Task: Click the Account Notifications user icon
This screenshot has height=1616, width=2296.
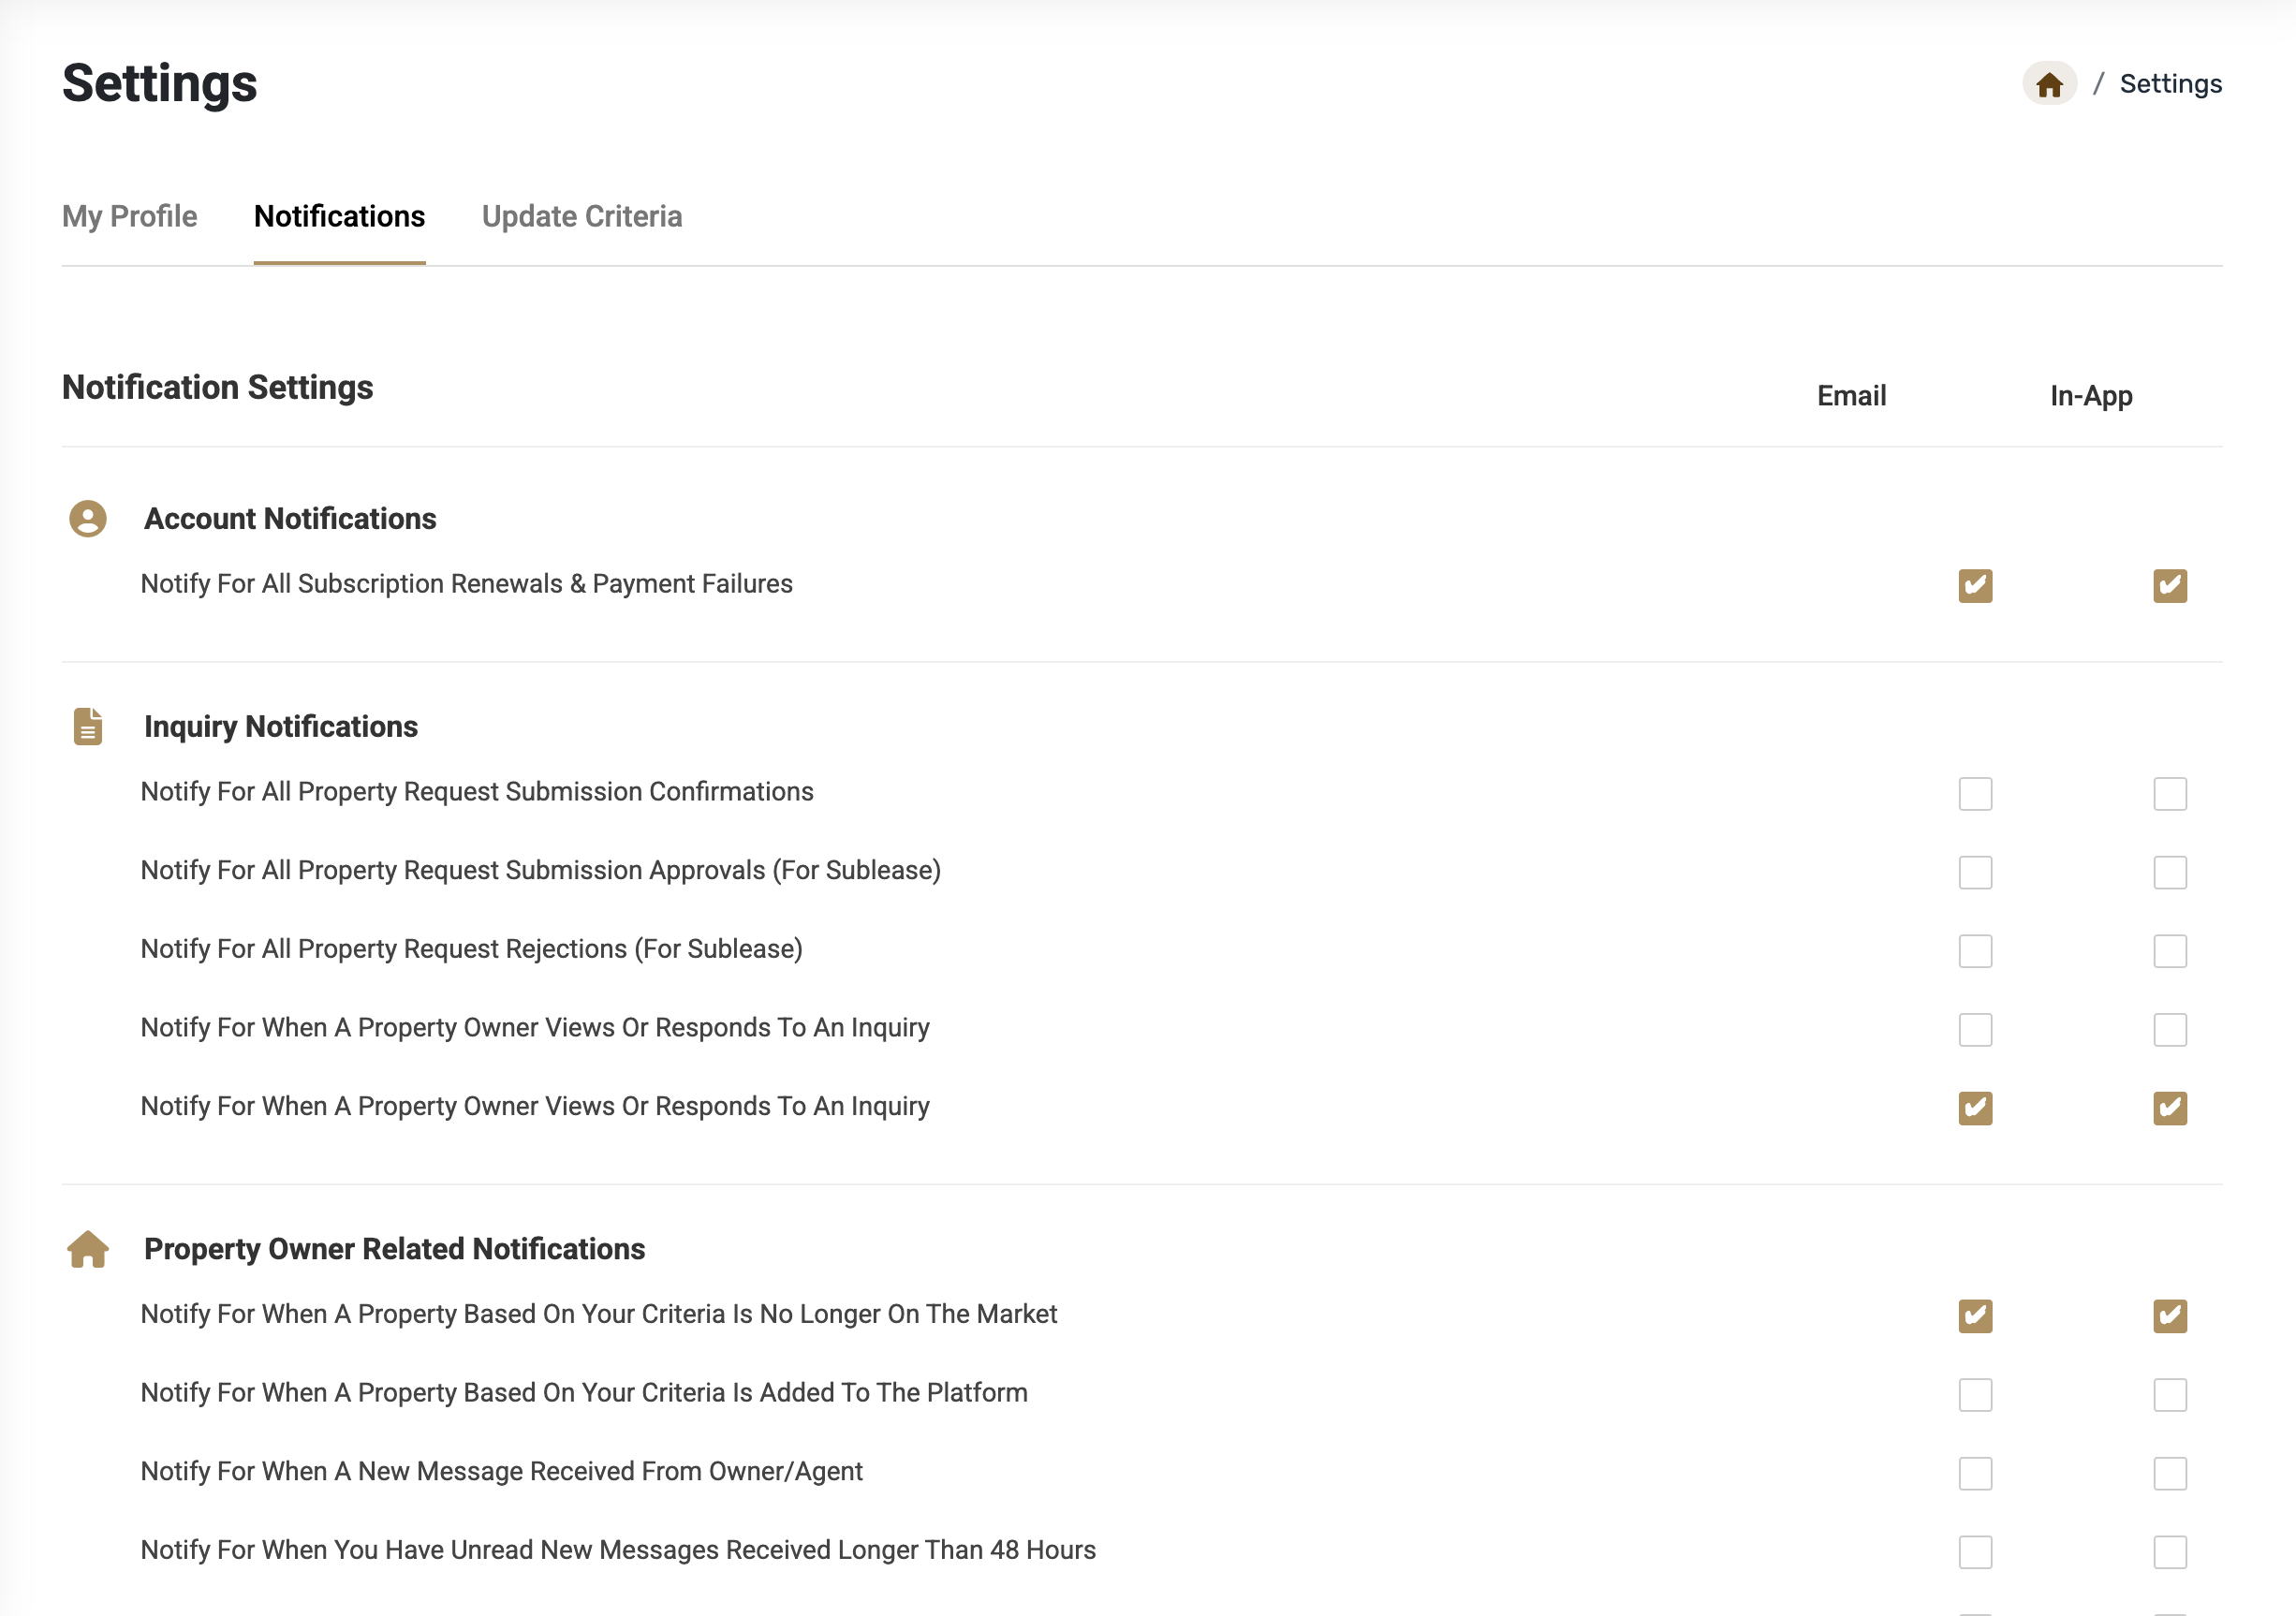Action: (x=88, y=519)
